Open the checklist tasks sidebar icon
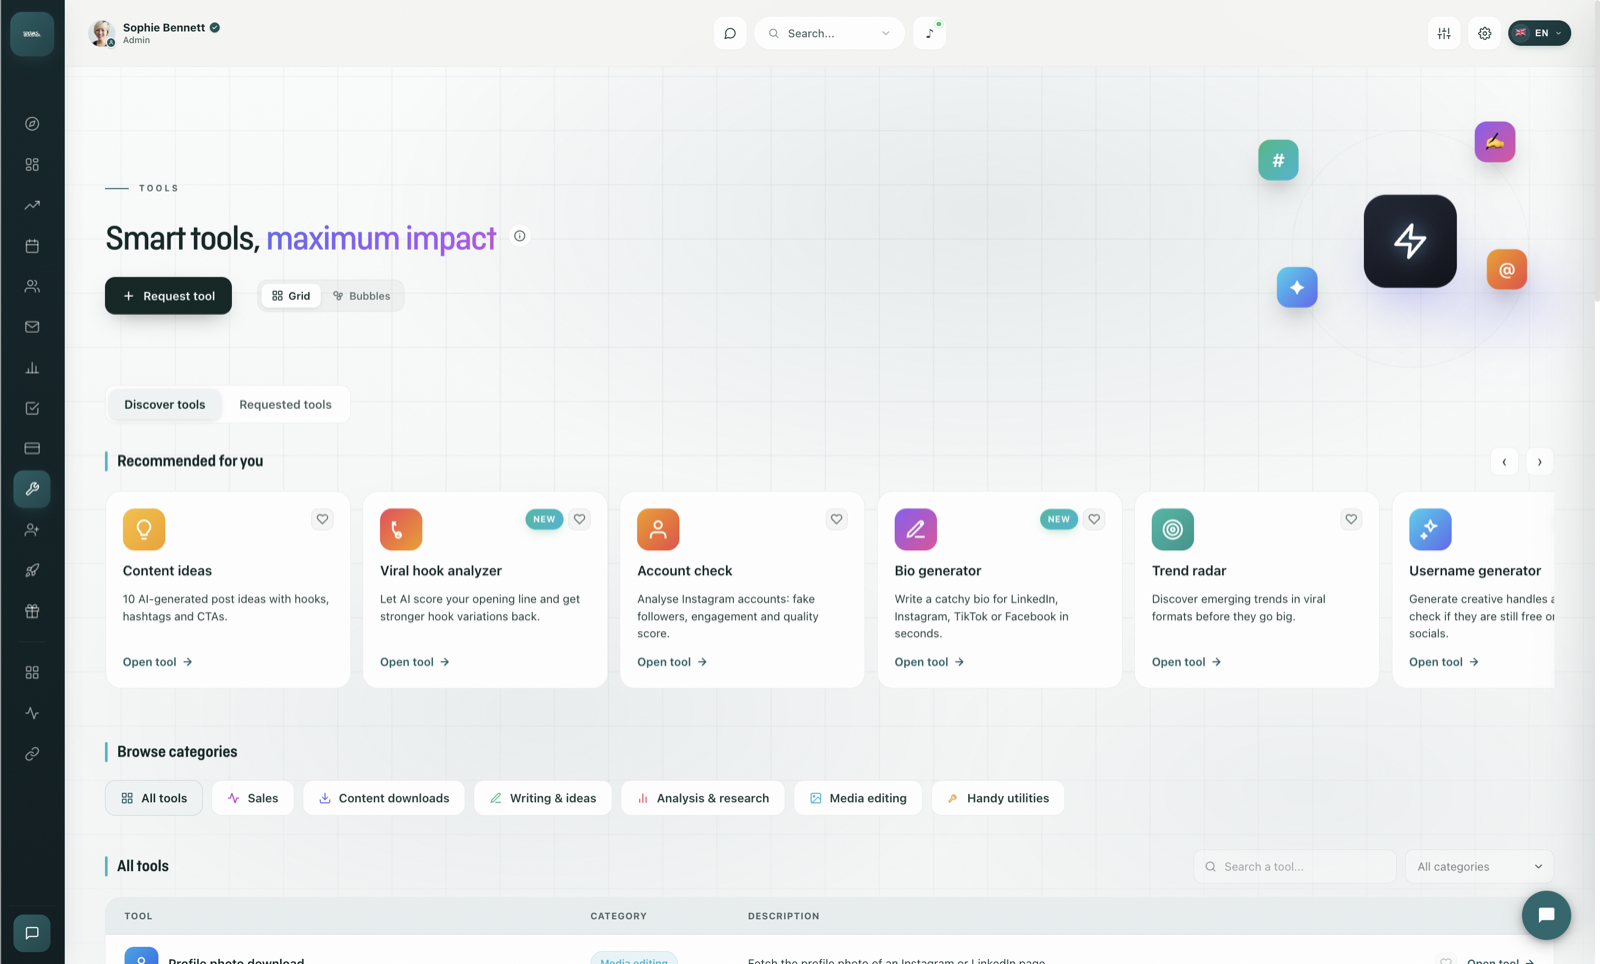This screenshot has height=964, width=1600. (x=32, y=408)
